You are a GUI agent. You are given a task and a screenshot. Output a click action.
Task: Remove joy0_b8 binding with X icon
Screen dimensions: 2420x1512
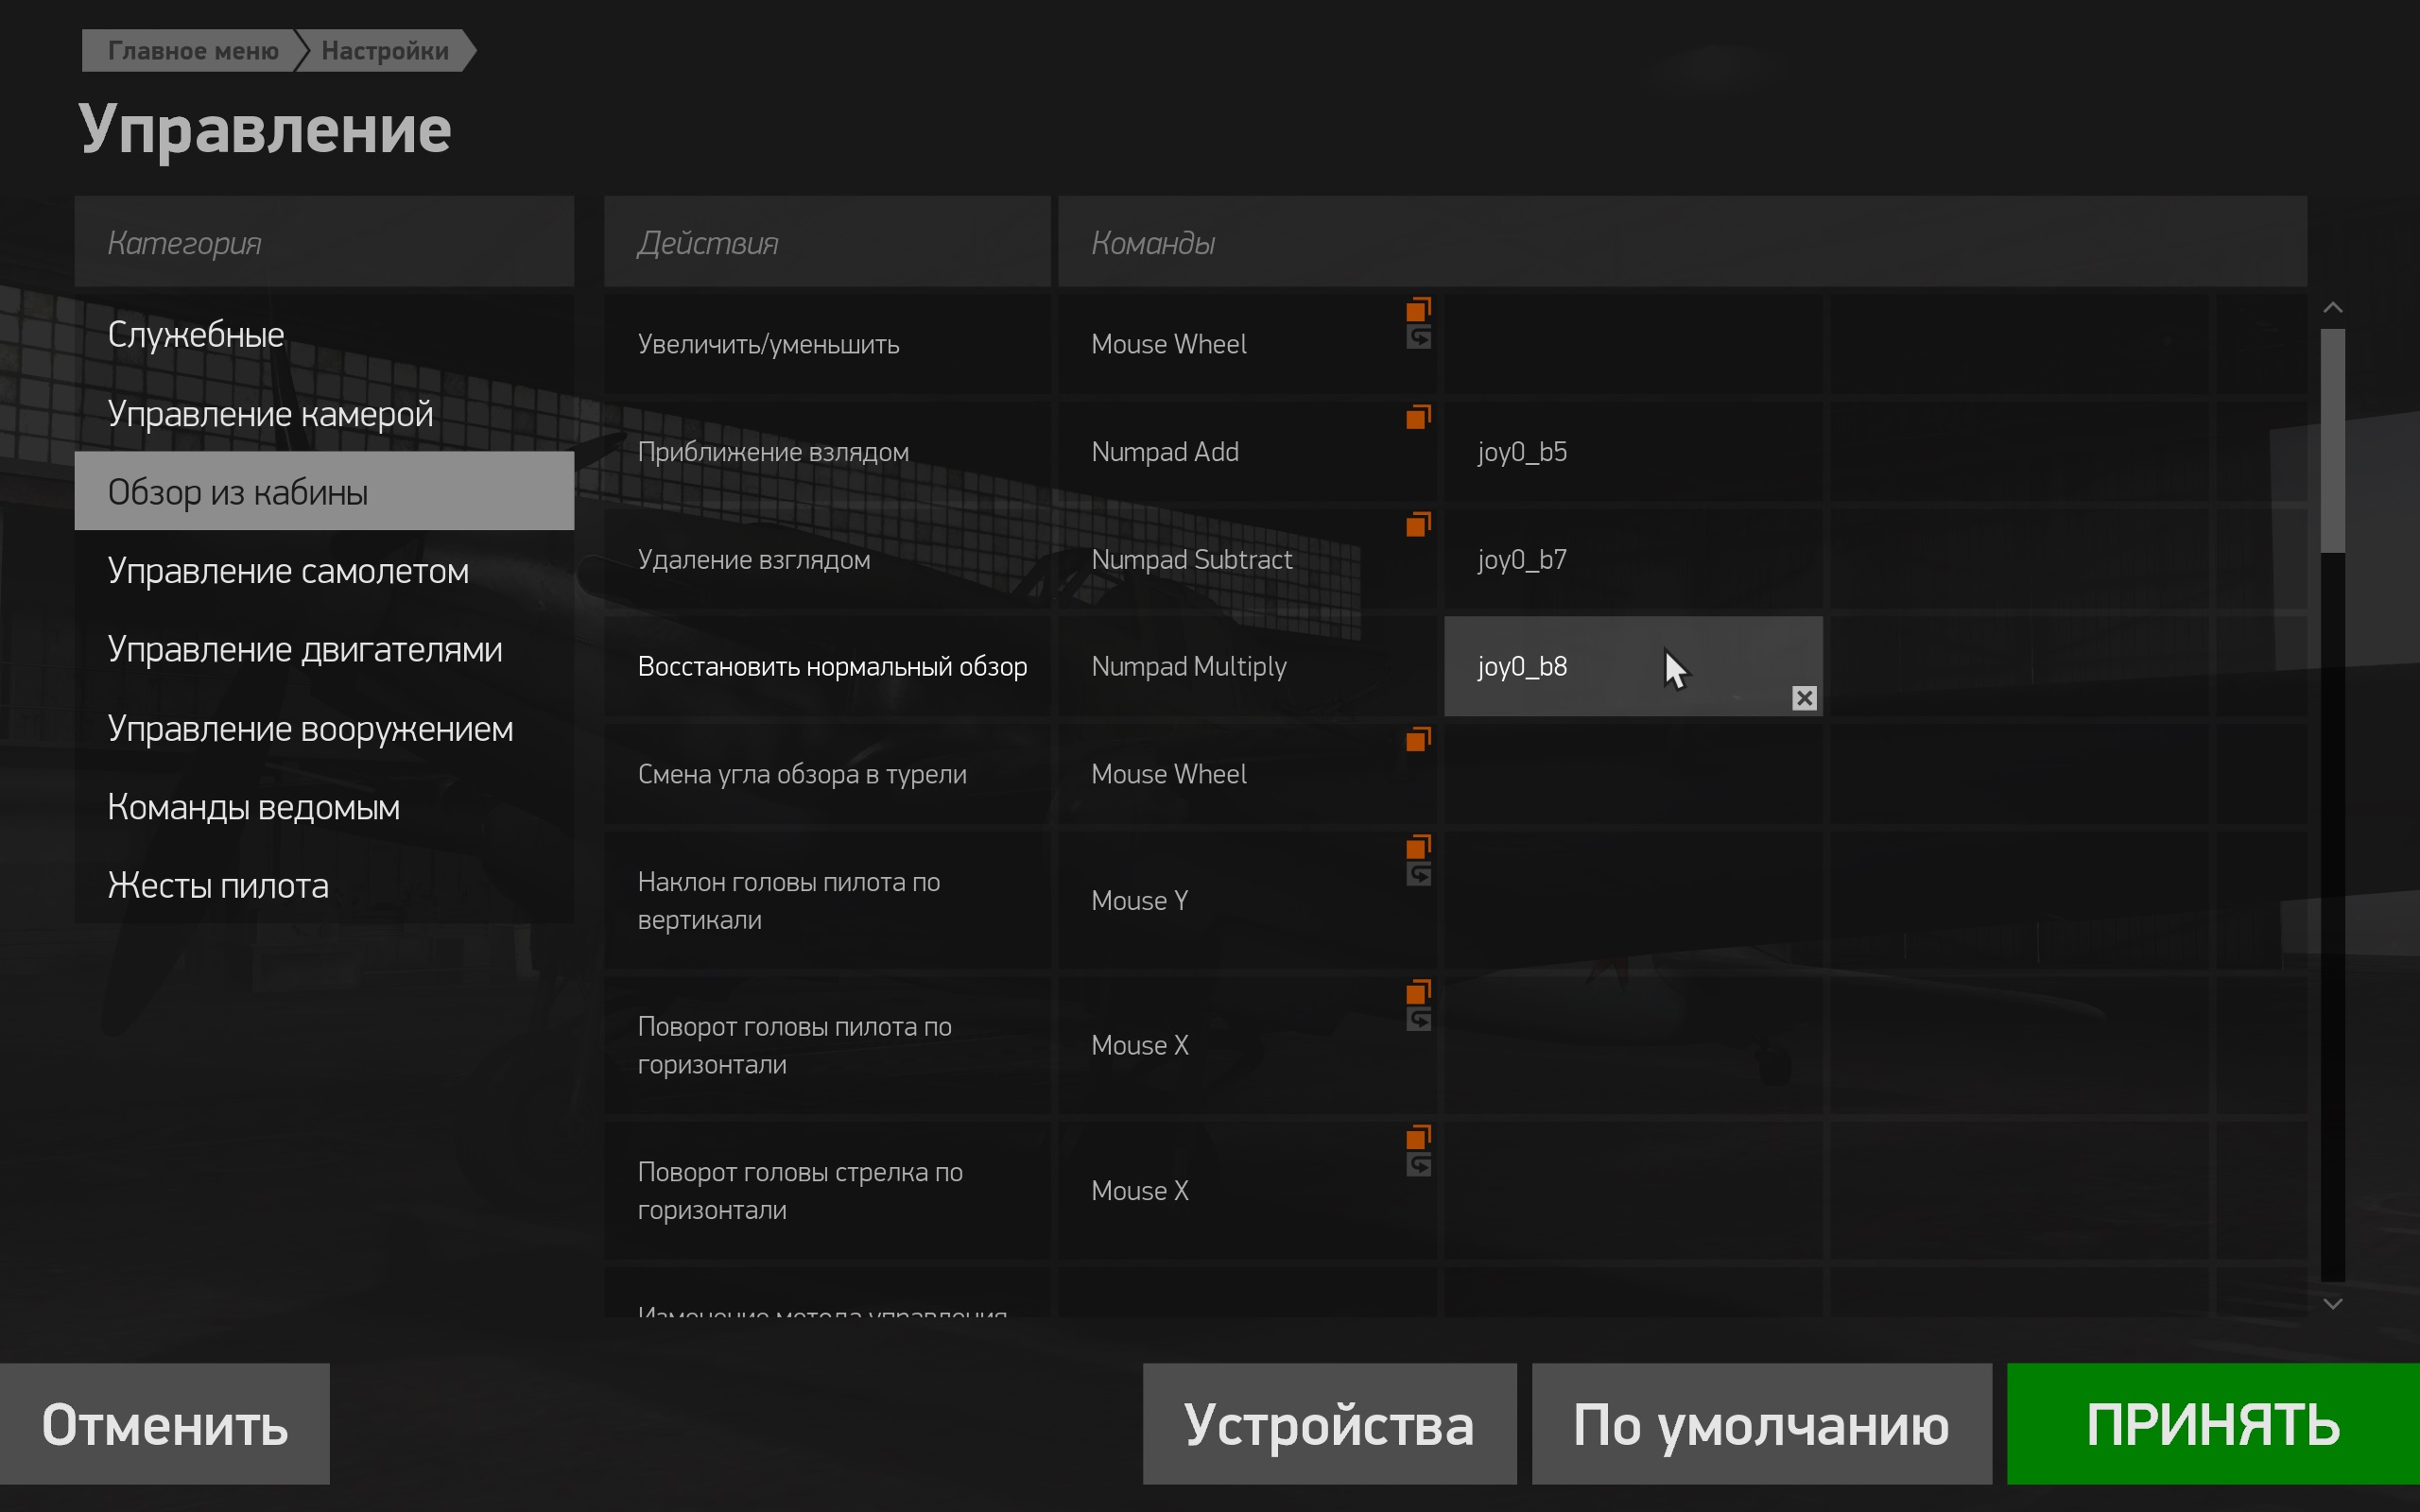[x=1803, y=698]
